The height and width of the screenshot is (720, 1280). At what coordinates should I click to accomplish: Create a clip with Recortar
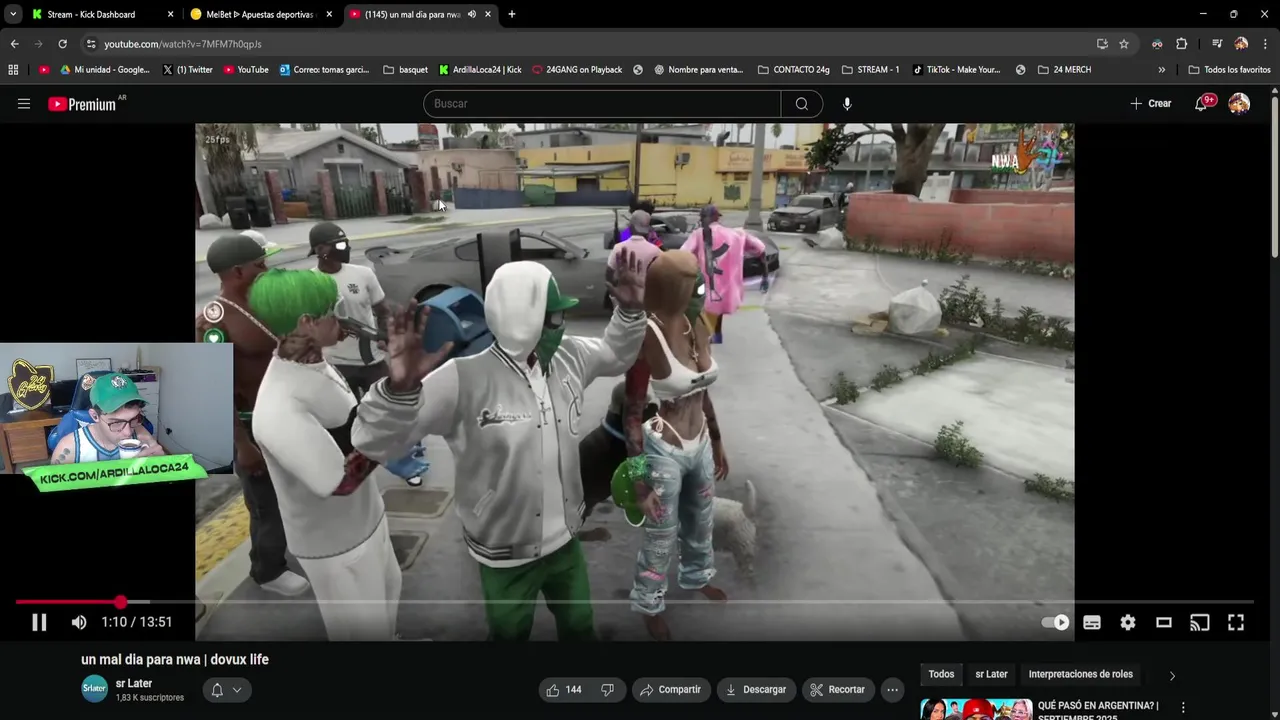point(837,690)
